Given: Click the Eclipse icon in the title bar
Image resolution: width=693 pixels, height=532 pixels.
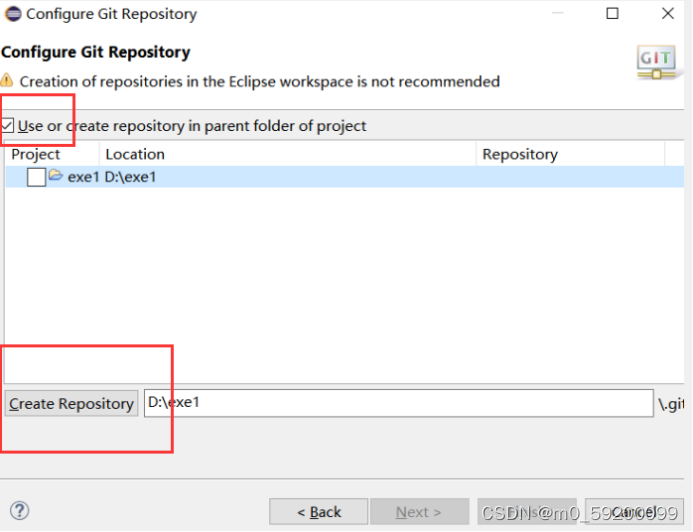Looking at the screenshot, I should tap(13, 14).
